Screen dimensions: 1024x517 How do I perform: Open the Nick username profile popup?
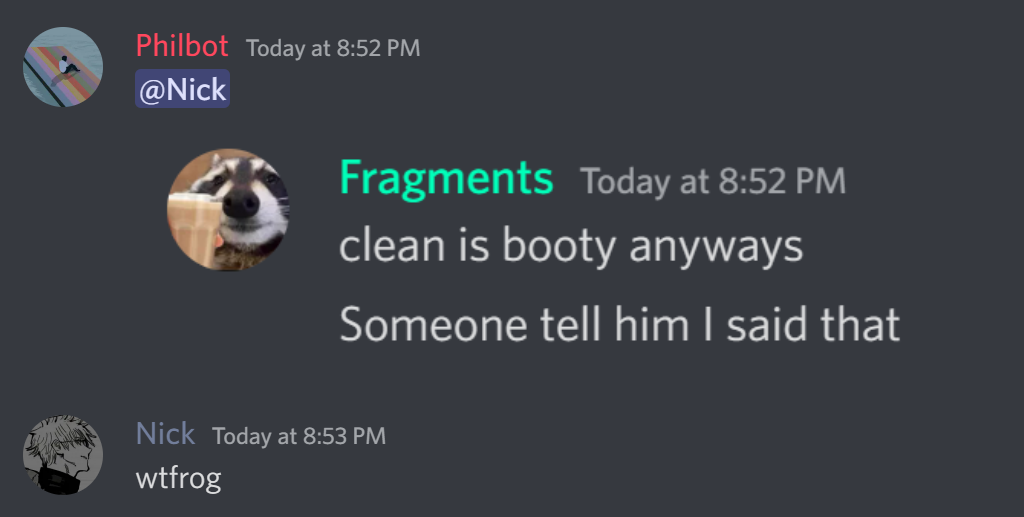pyautogui.click(x=165, y=434)
